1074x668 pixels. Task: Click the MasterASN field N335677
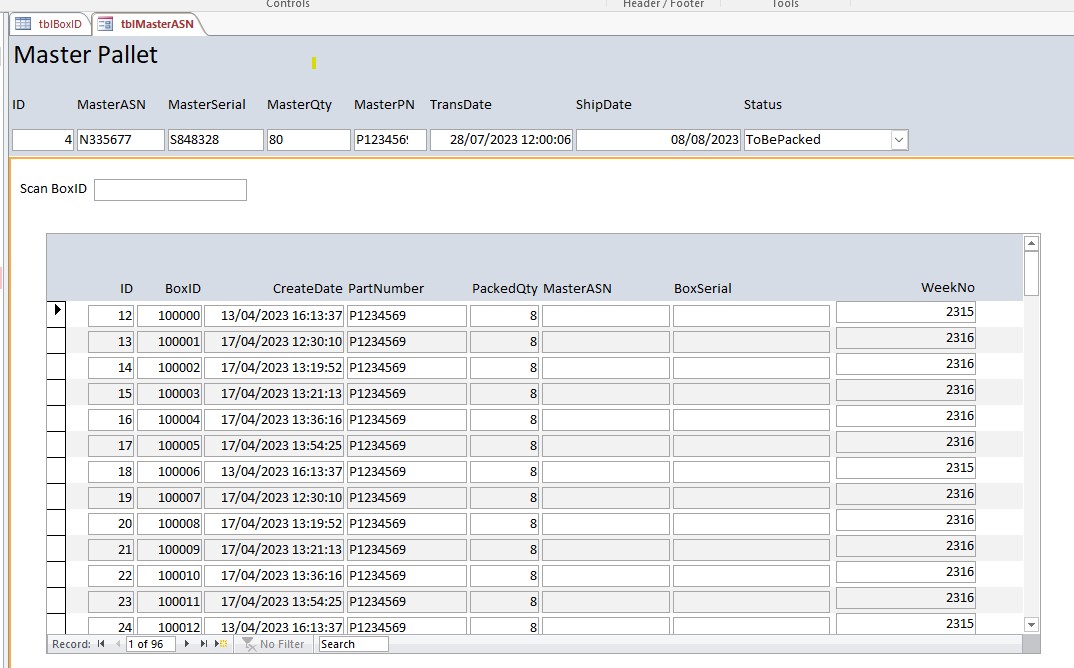[120, 140]
